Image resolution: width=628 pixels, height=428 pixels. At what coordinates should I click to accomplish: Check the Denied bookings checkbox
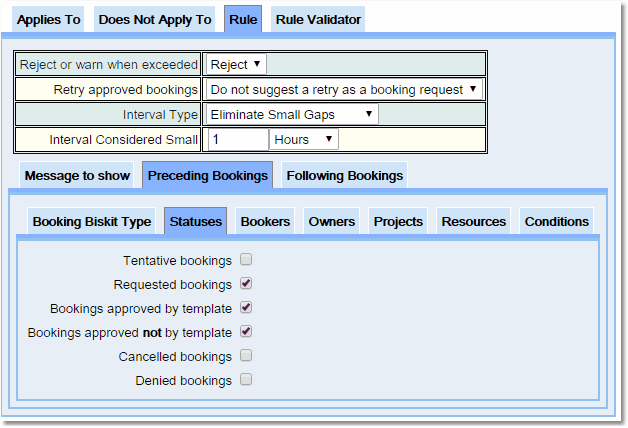246,380
